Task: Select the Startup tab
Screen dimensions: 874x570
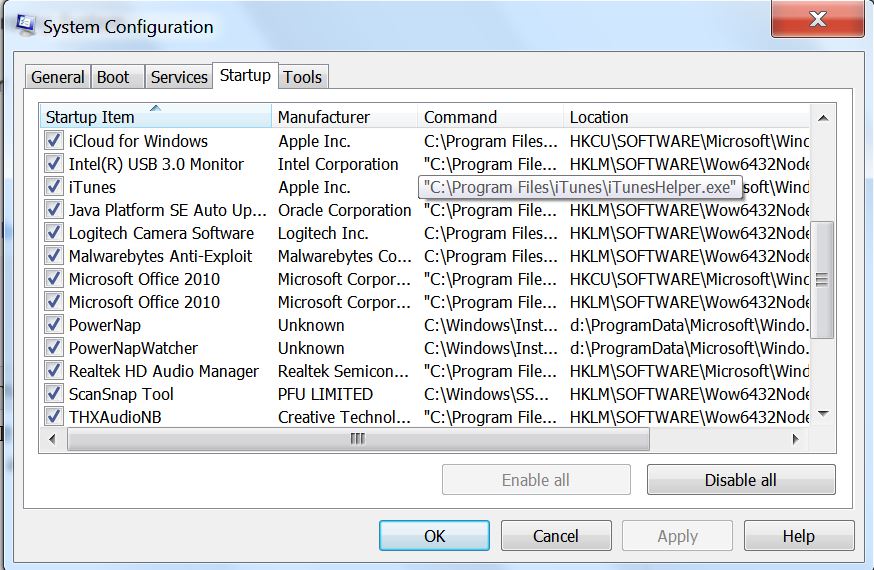Action: [245, 75]
